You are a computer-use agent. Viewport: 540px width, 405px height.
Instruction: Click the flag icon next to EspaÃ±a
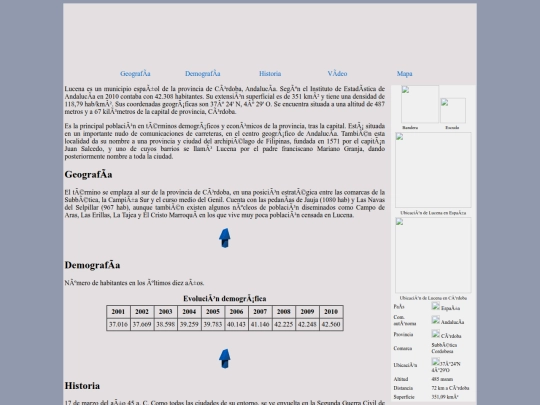(x=436, y=306)
